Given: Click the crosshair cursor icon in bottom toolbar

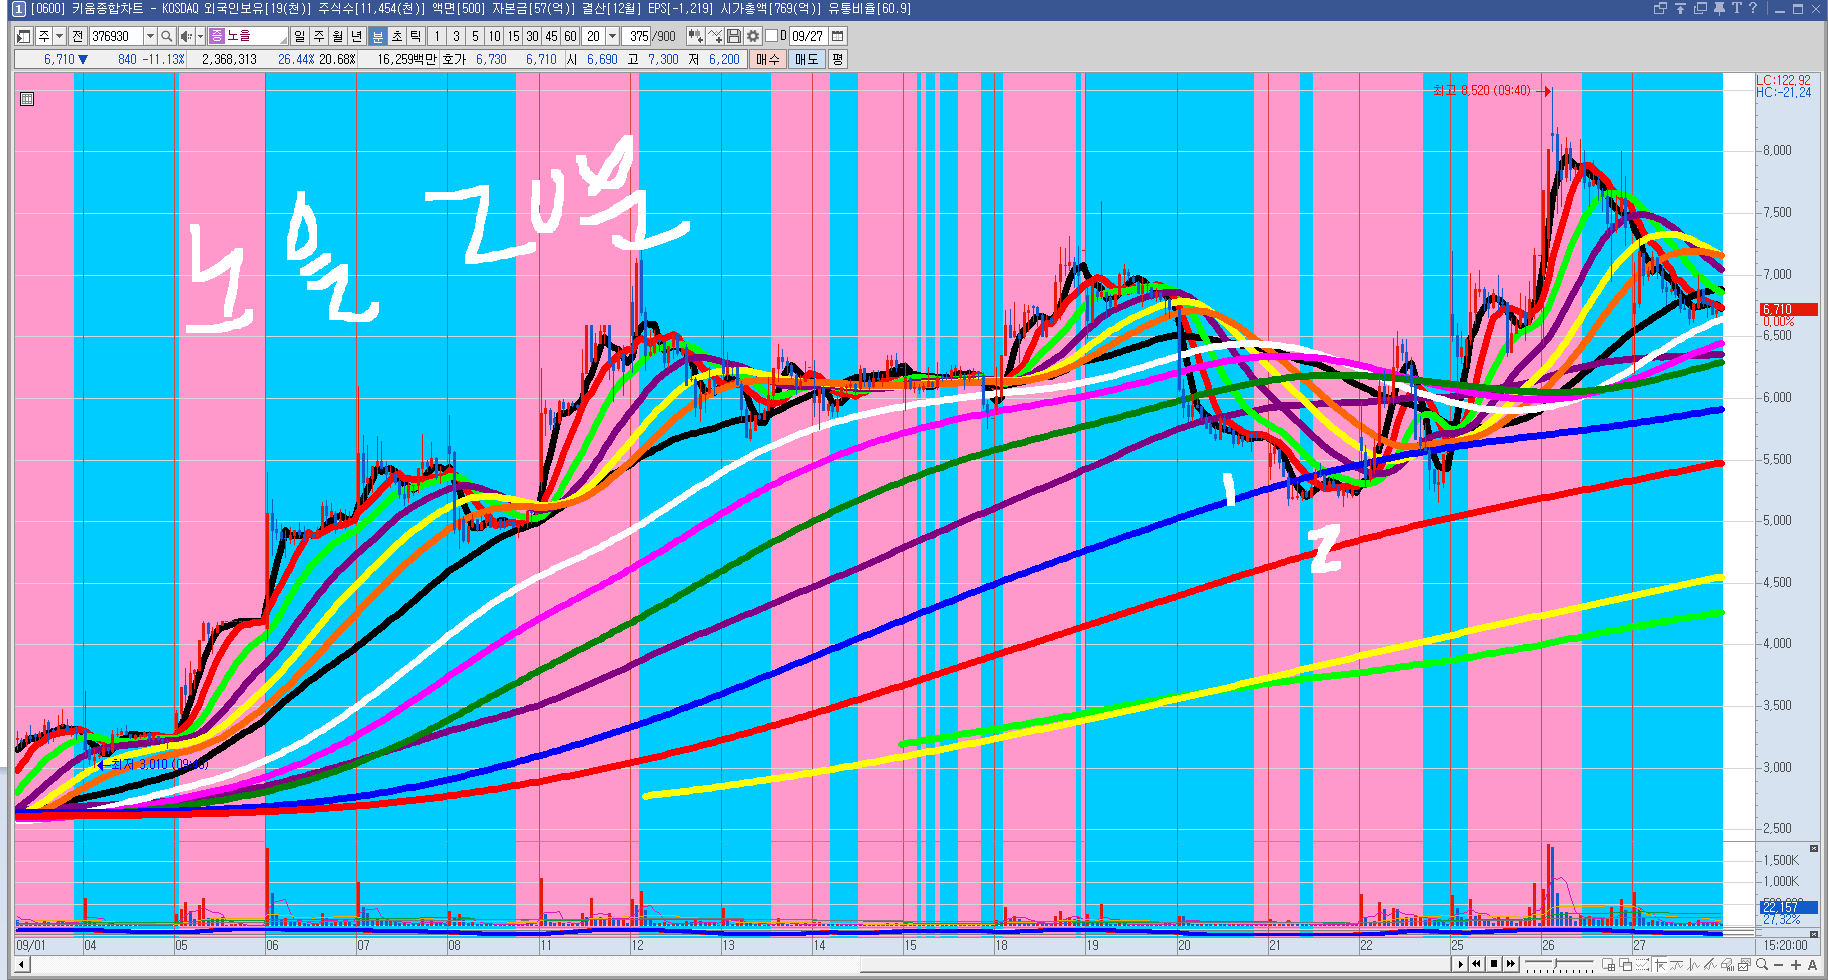Looking at the screenshot, I should (x=1662, y=965).
